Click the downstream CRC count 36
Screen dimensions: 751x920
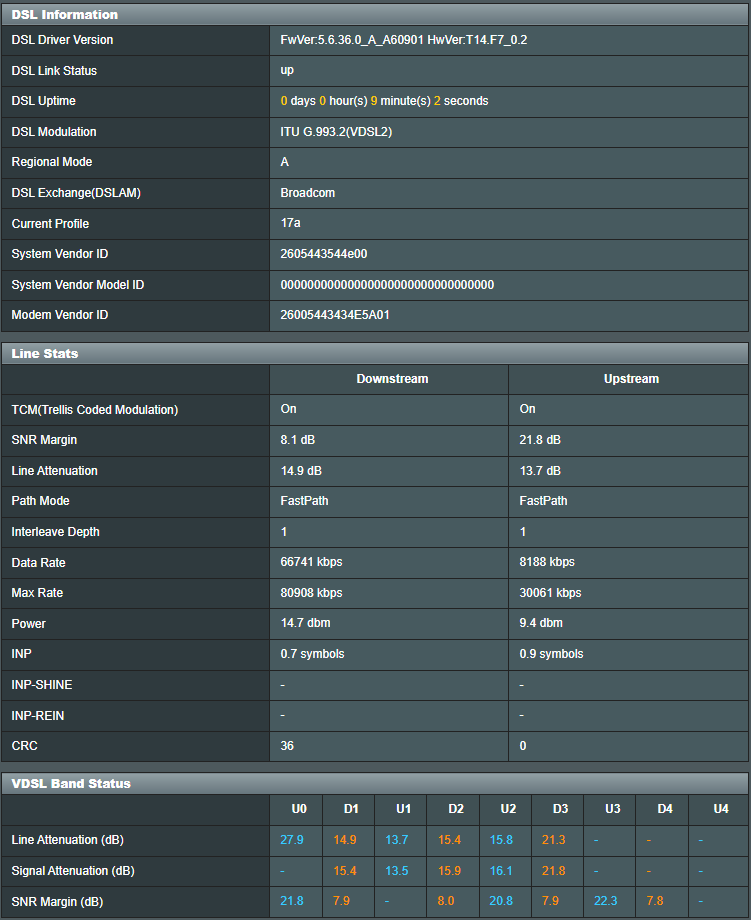click(287, 746)
